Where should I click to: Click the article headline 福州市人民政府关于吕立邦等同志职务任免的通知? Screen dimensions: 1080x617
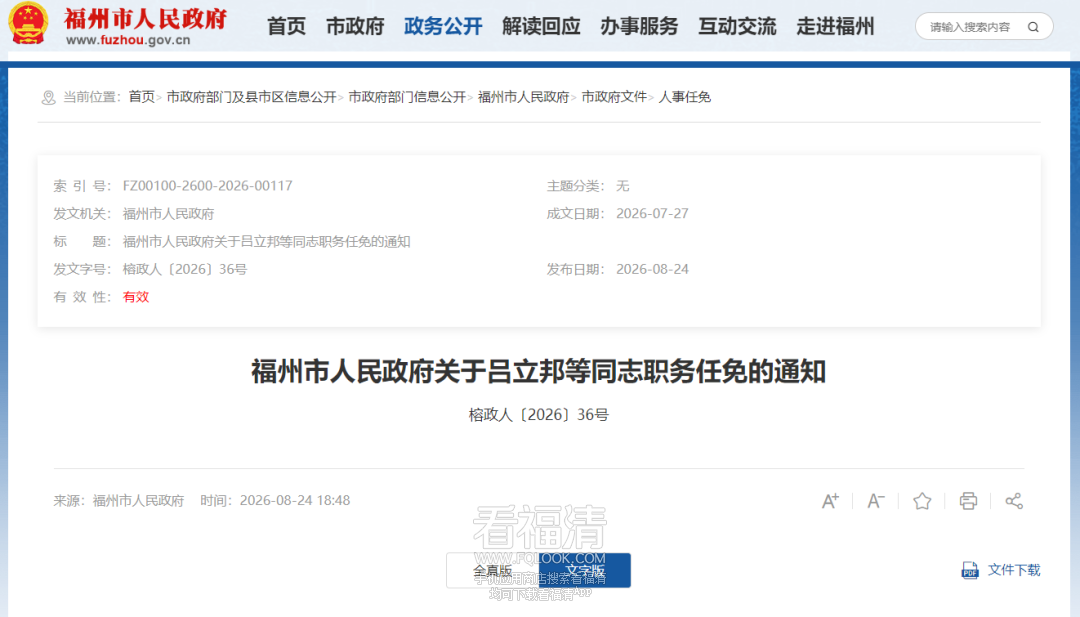coord(539,372)
